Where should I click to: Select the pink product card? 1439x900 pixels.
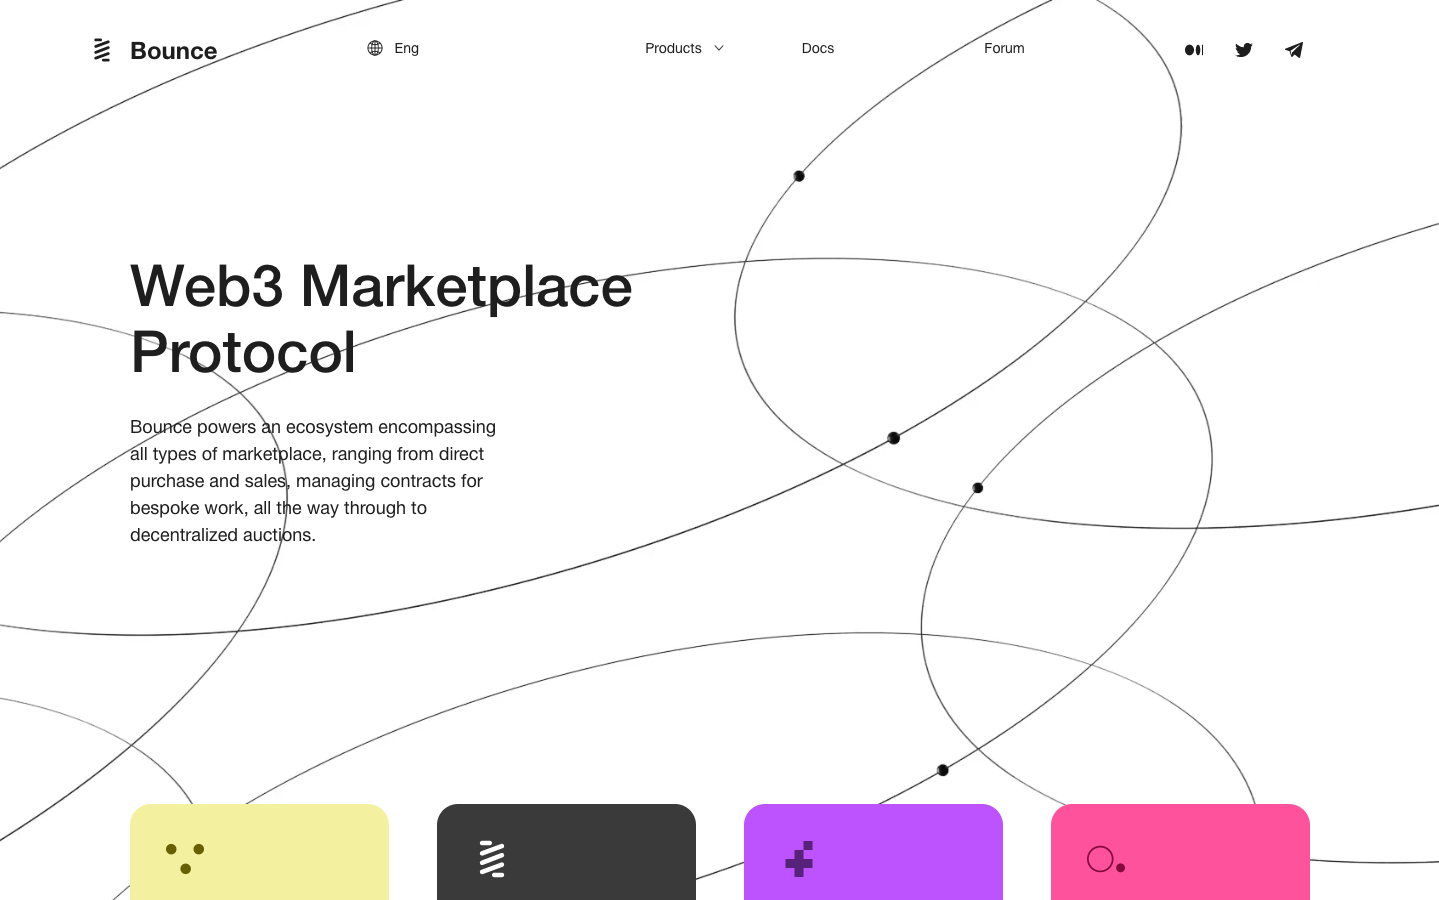pos(1180,852)
